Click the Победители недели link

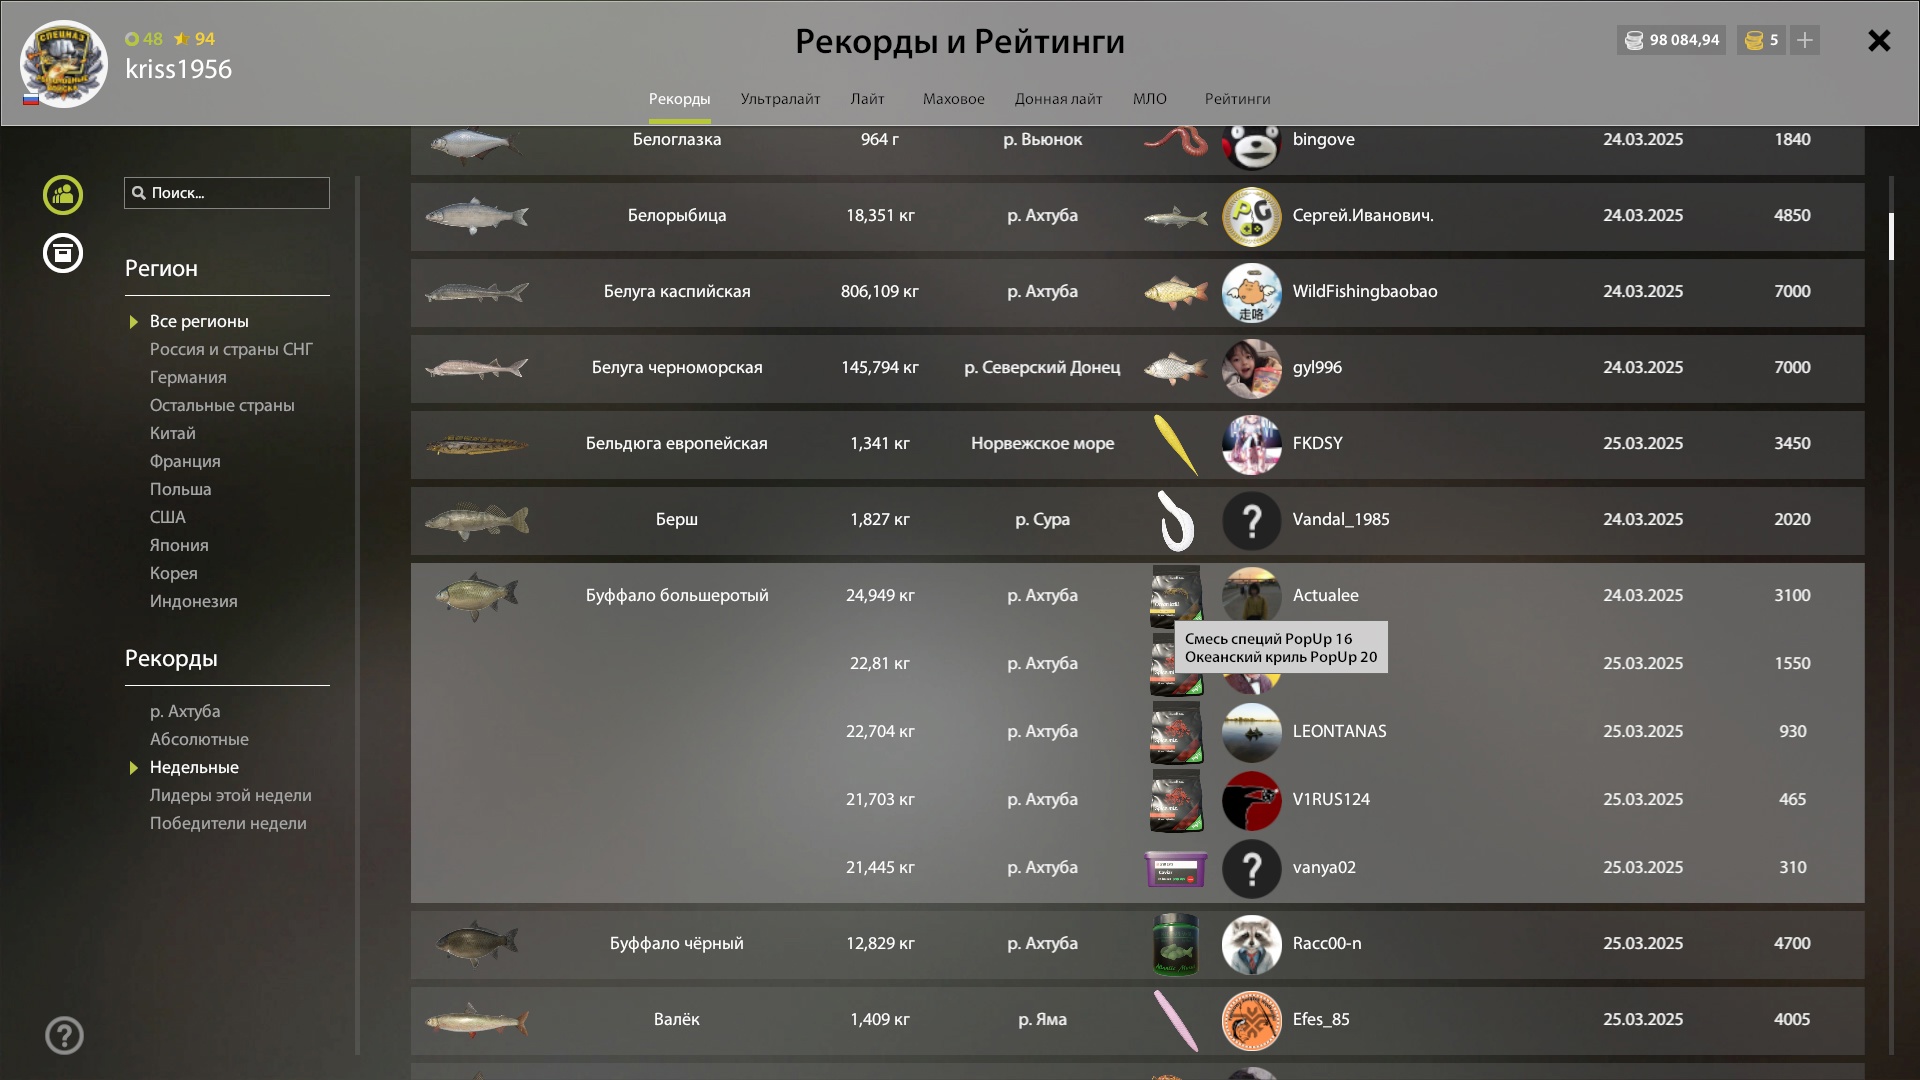point(228,823)
